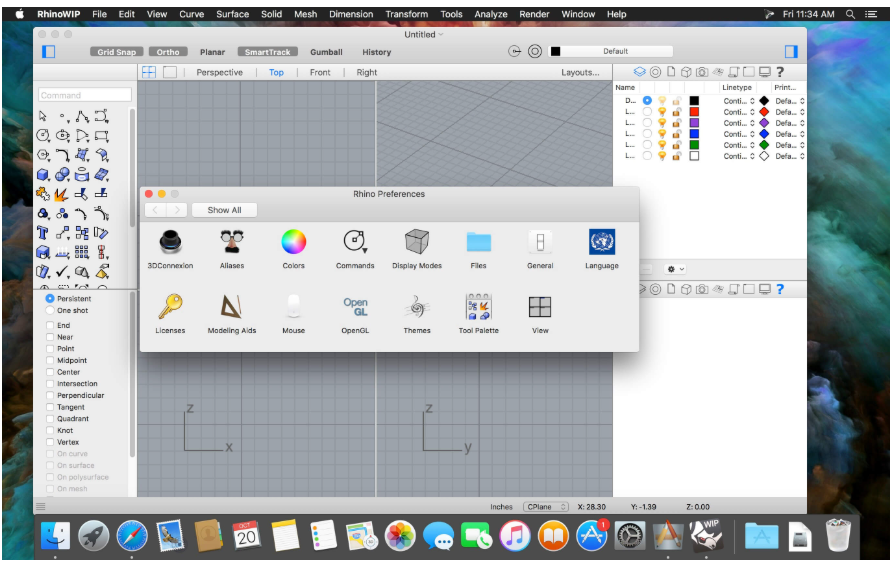The image size is (890, 562).
Task: Open Themes preferences pane
Action: (x=417, y=313)
